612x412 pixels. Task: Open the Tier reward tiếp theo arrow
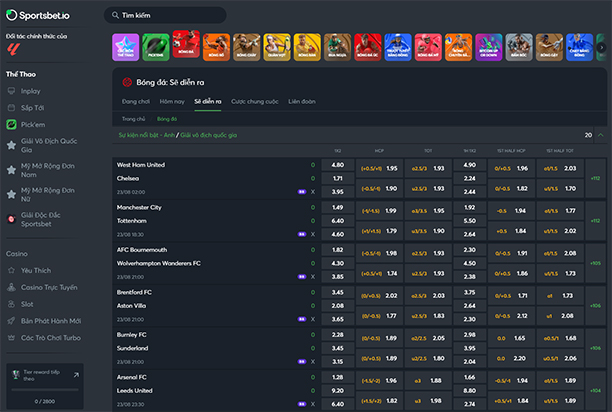(x=76, y=375)
